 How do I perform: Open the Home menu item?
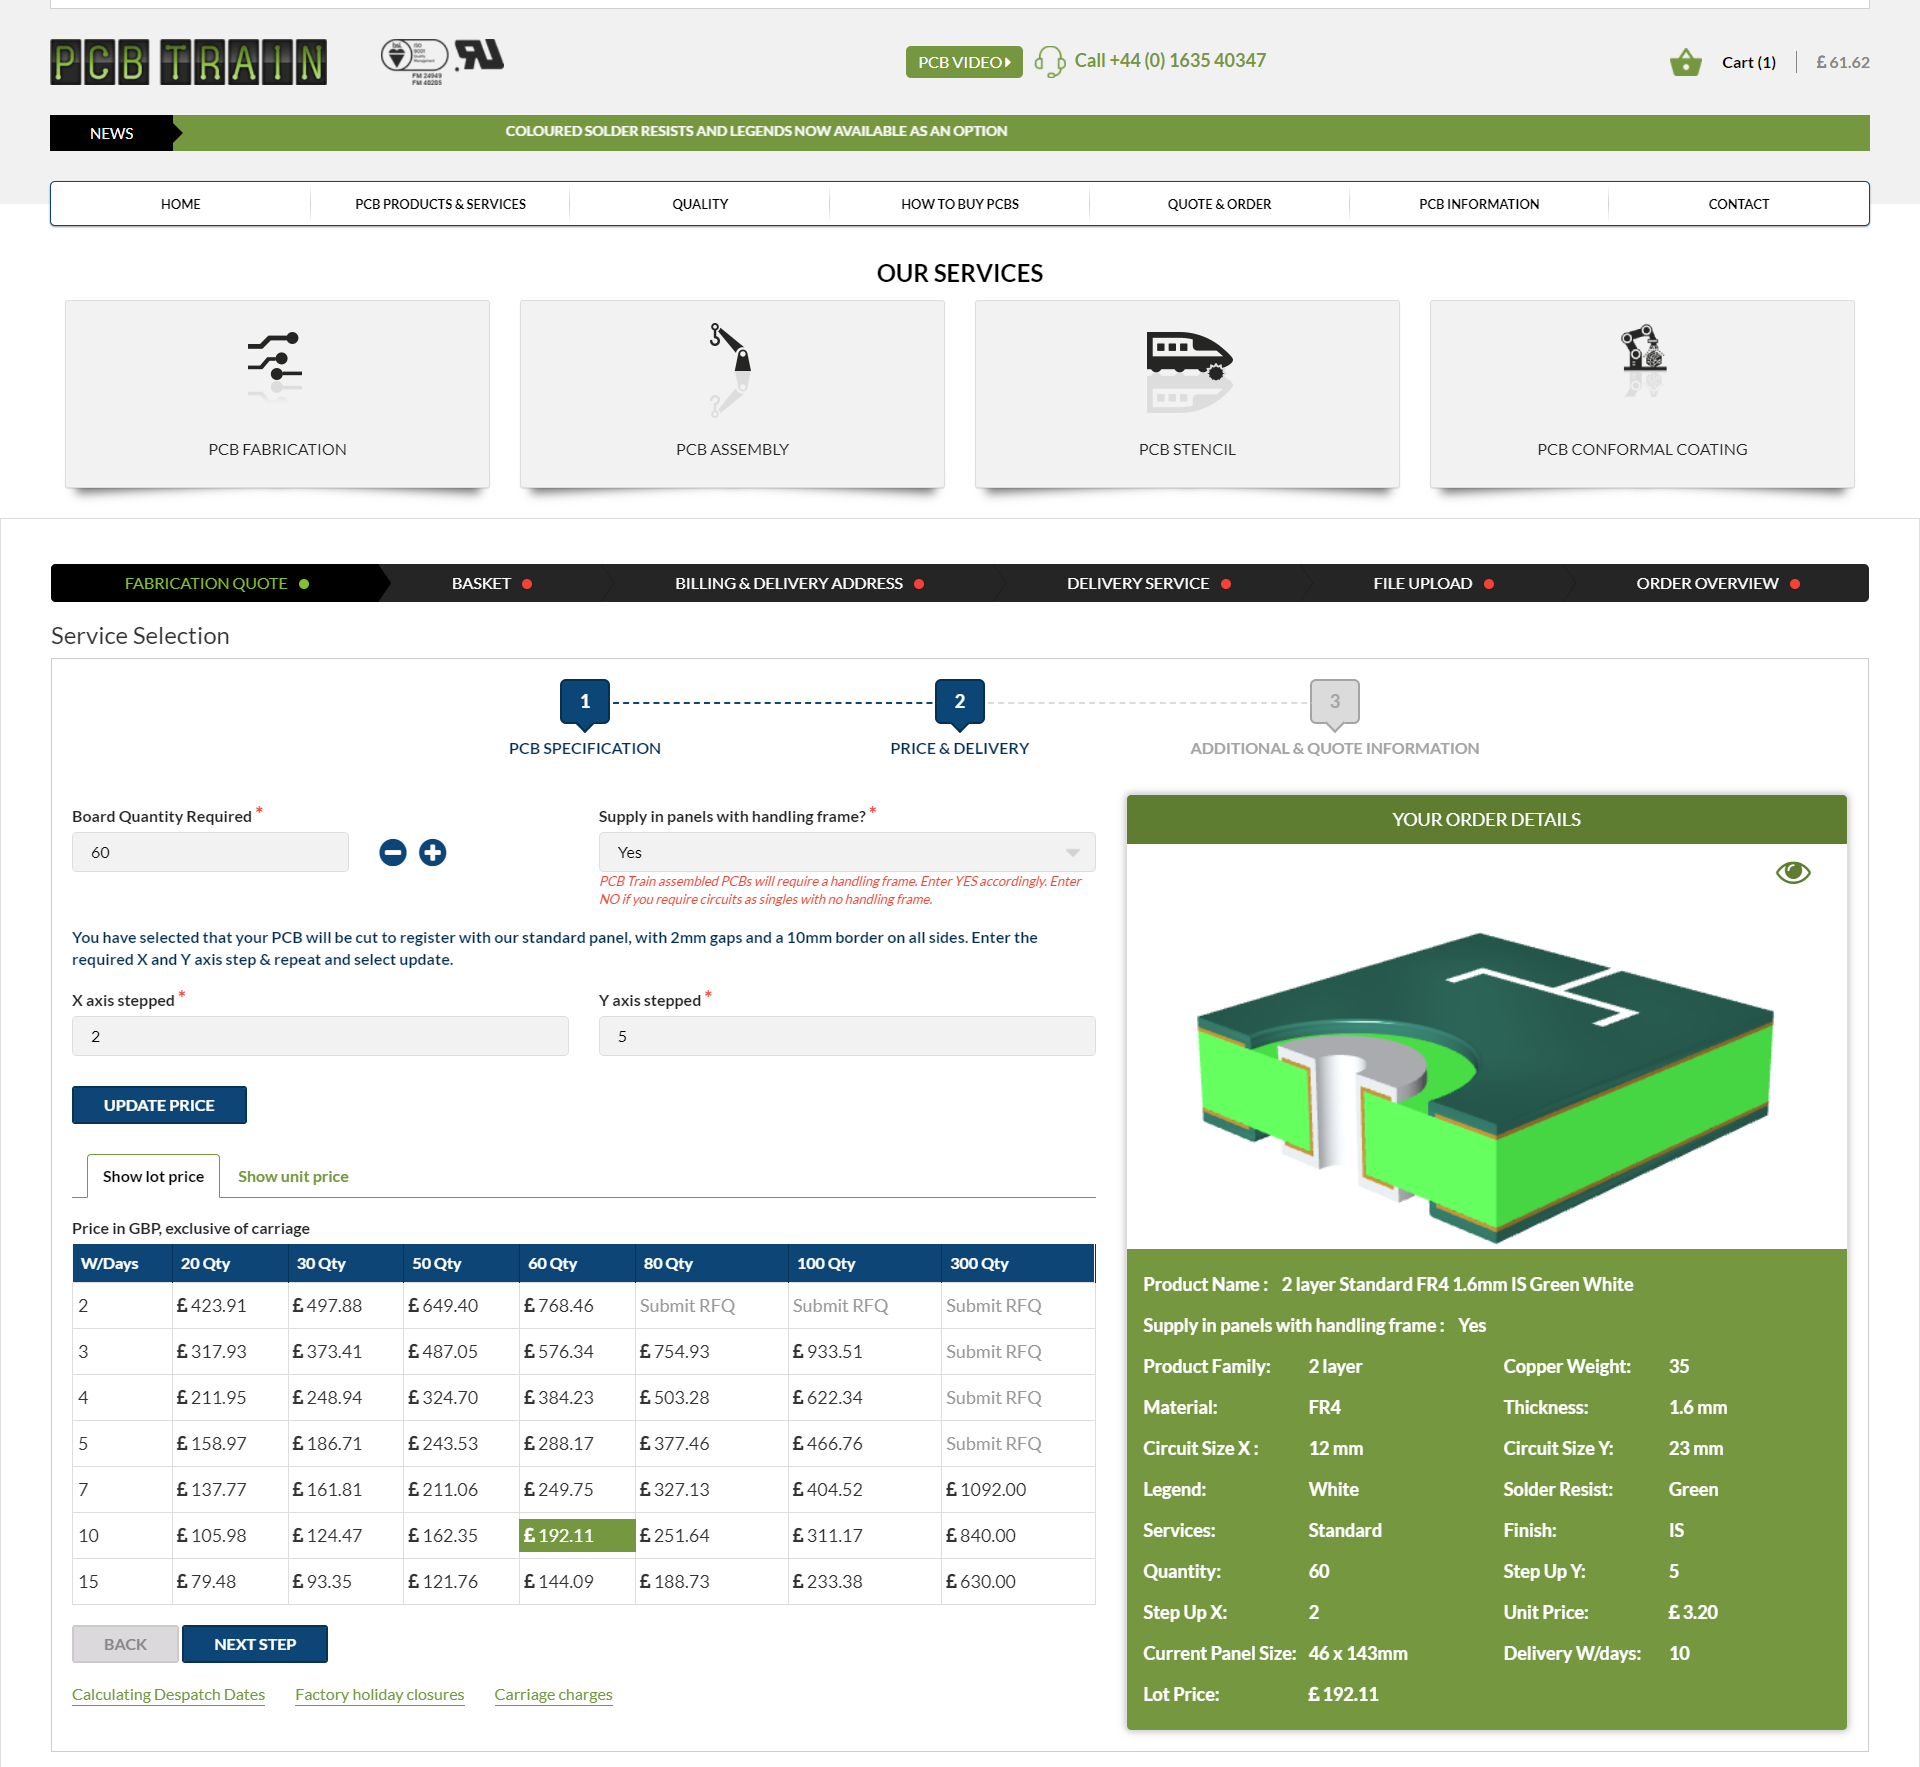[x=181, y=204]
